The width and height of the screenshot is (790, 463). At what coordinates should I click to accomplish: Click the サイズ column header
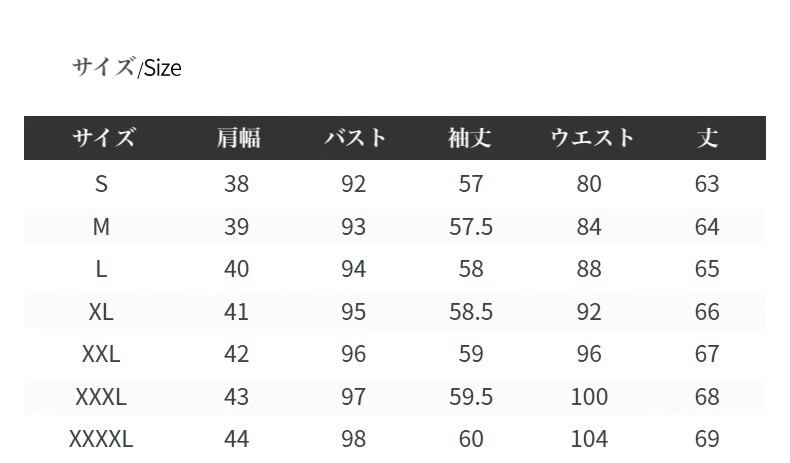[101, 138]
